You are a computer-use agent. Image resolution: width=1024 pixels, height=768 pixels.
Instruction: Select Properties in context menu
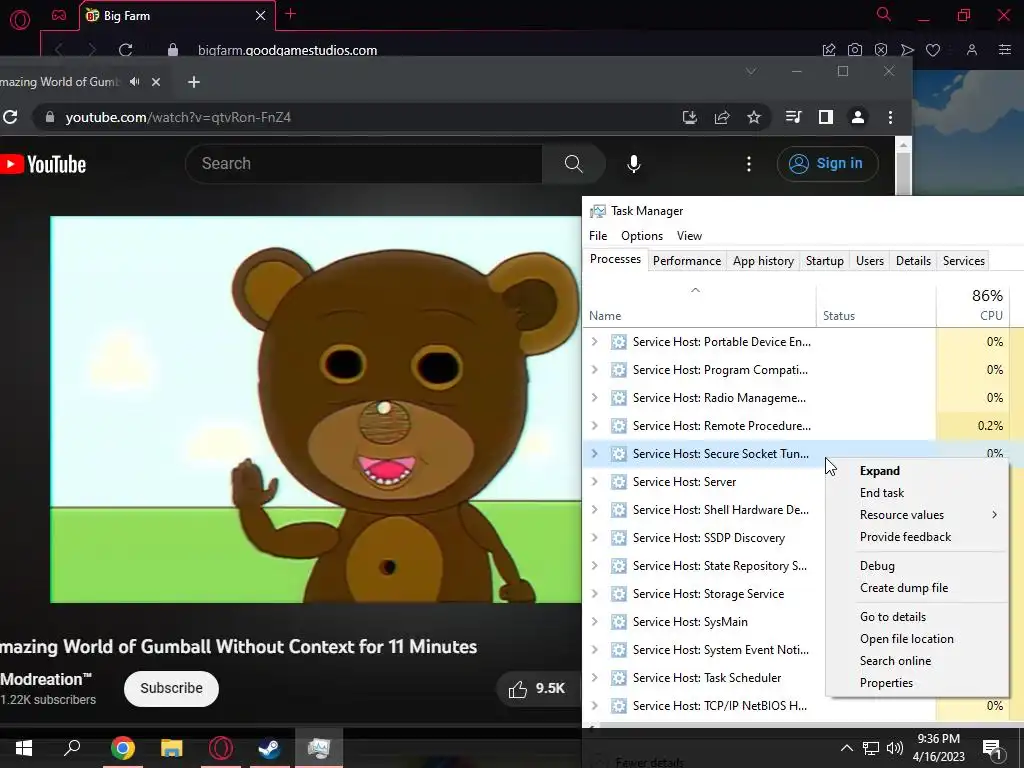(x=917, y=683)
